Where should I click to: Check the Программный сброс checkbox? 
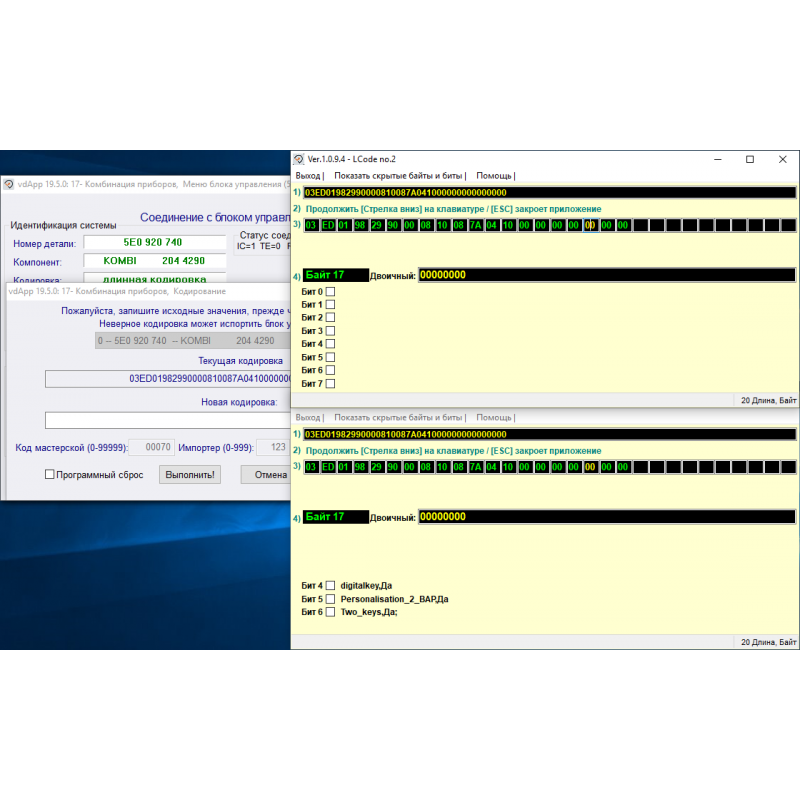[50, 475]
